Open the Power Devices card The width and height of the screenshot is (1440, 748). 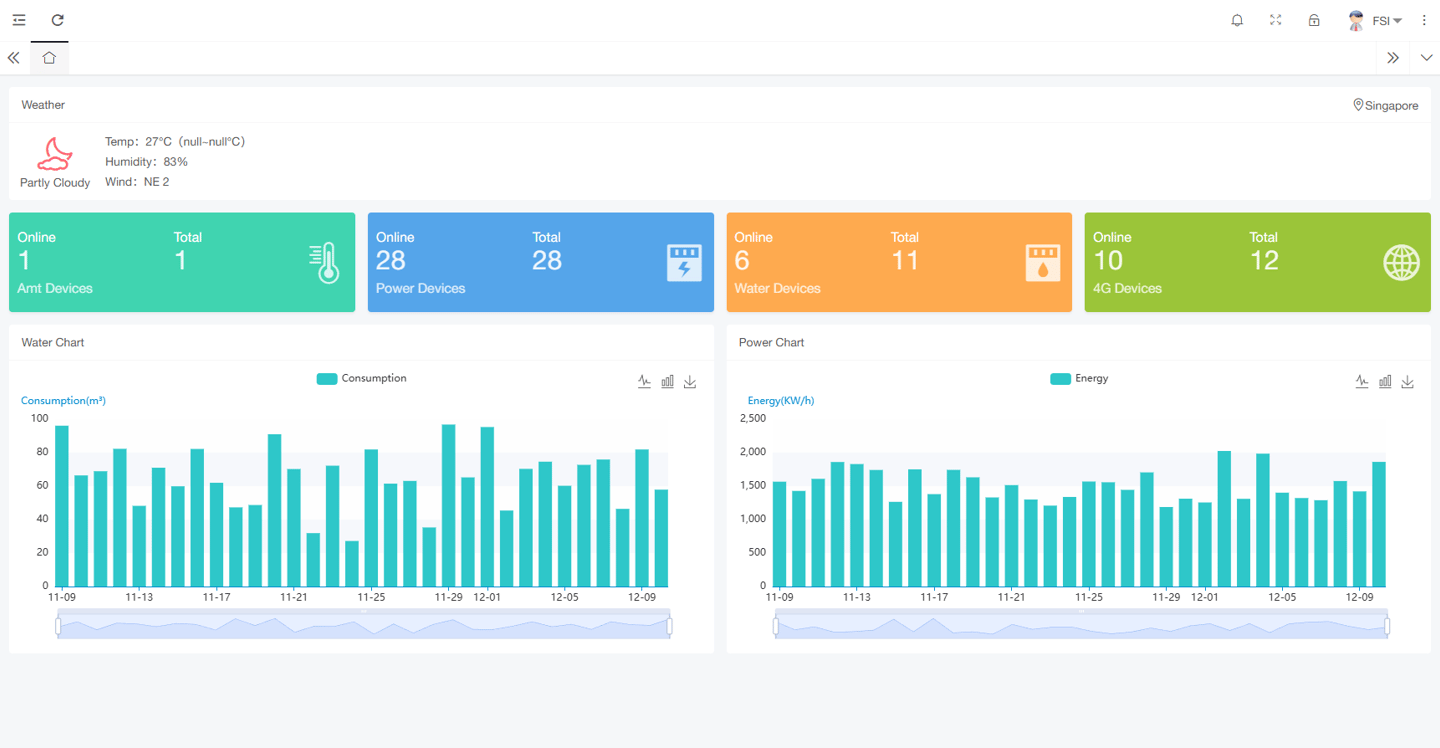click(x=541, y=262)
